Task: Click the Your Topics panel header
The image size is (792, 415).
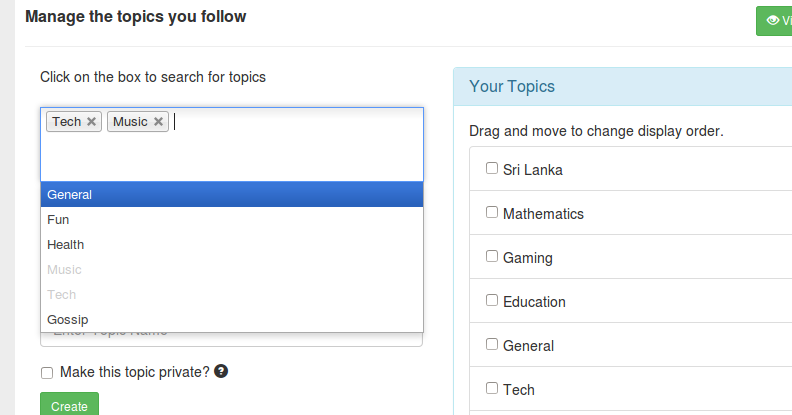Action: click(622, 87)
